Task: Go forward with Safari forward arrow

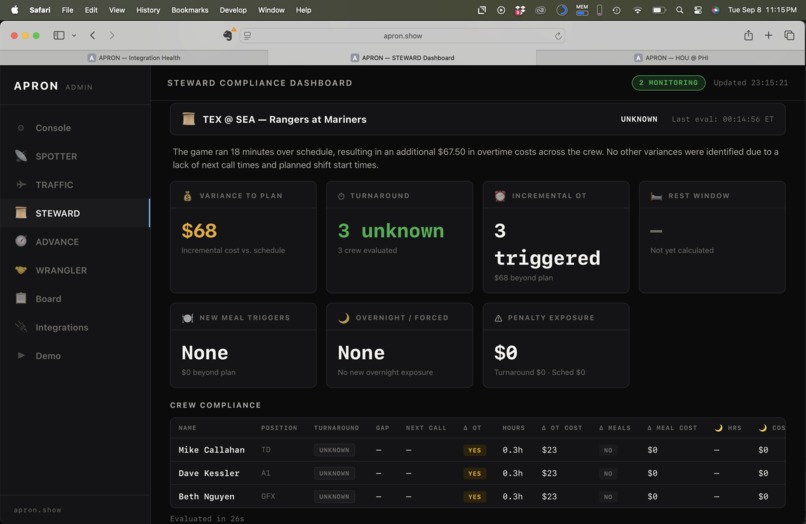Action: [112, 35]
